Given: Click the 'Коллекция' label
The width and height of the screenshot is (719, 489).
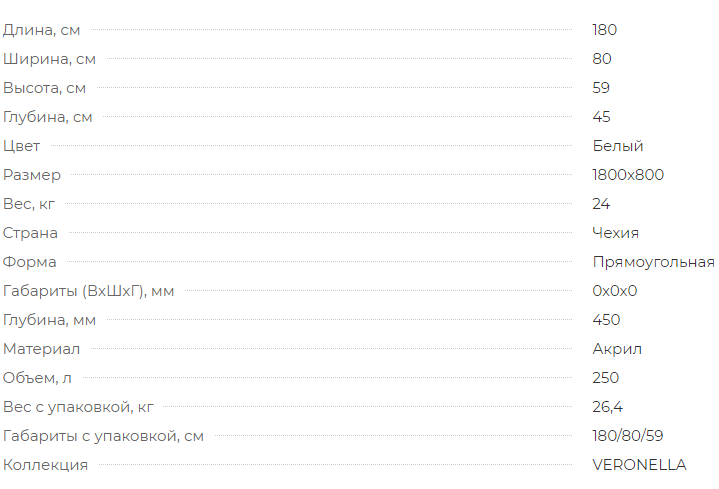Looking at the screenshot, I should (45, 465).
